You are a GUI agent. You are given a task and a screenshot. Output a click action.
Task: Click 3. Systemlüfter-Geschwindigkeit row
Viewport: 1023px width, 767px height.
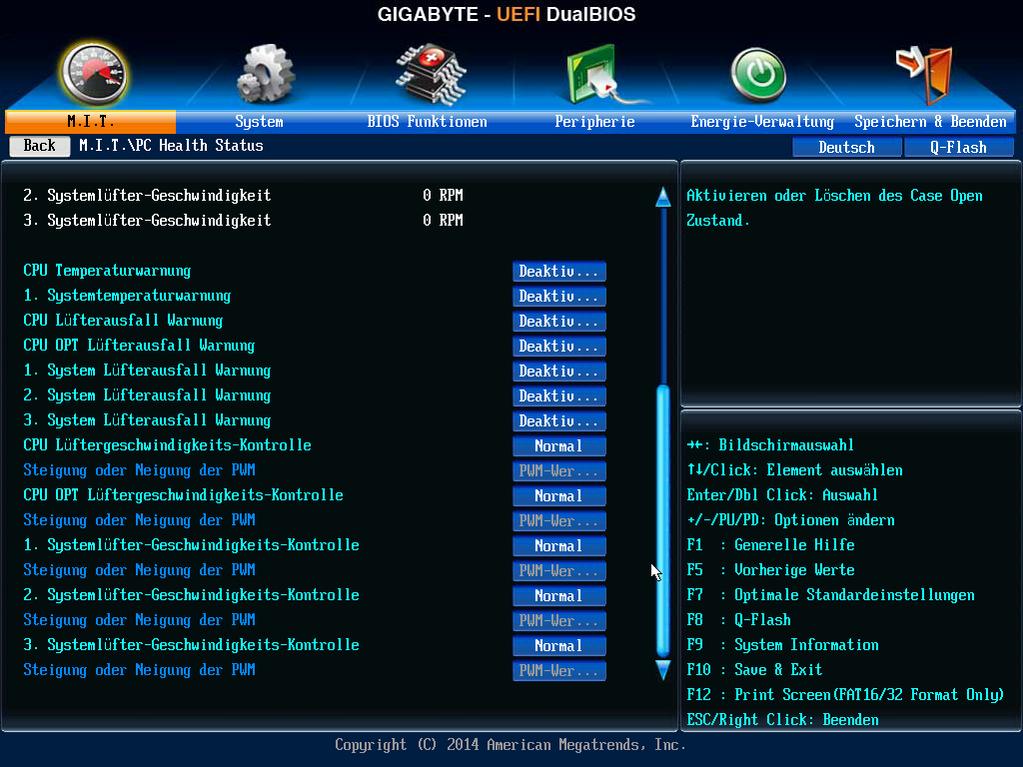(243, 220)
